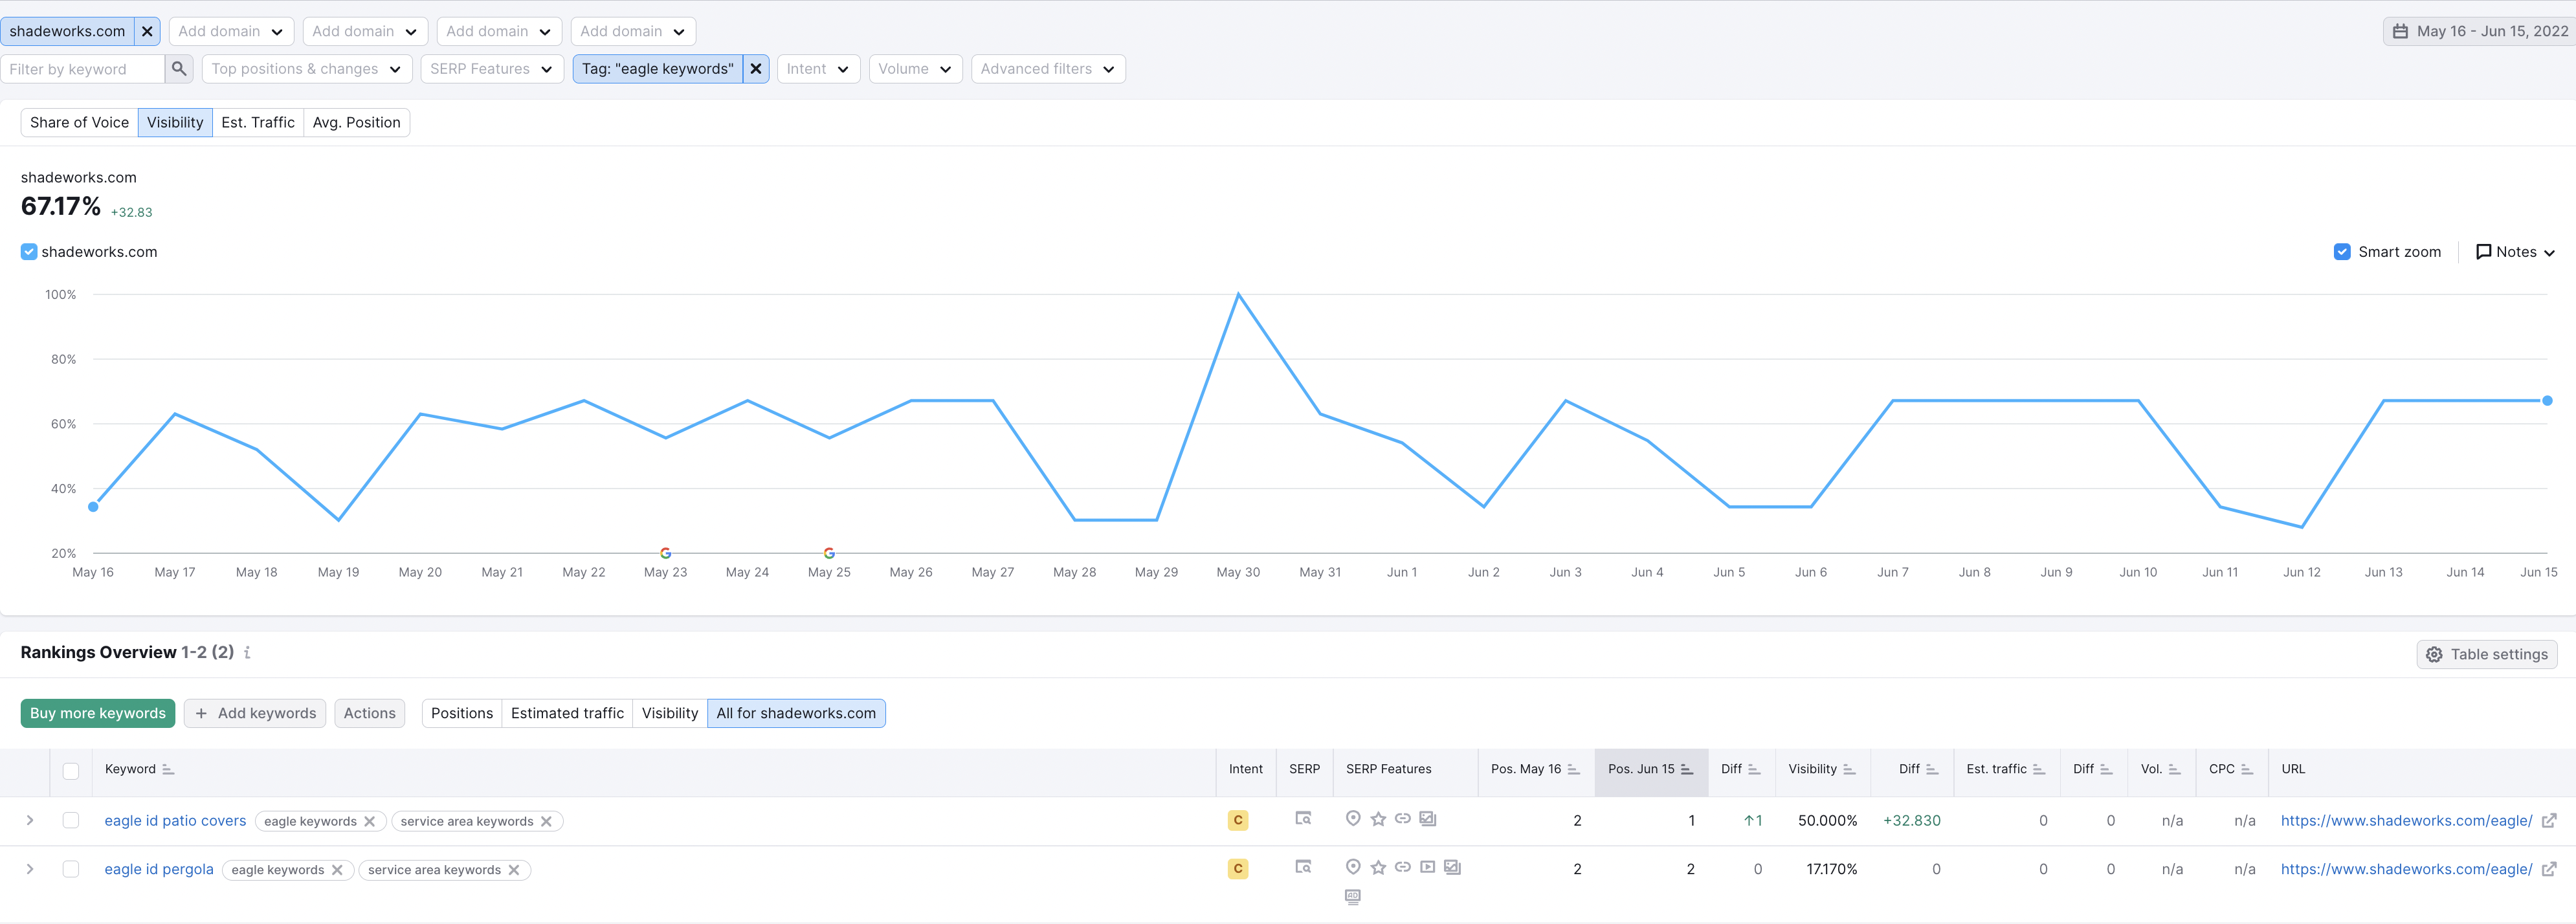Open Top positions & changes filter

click(306, 69)
